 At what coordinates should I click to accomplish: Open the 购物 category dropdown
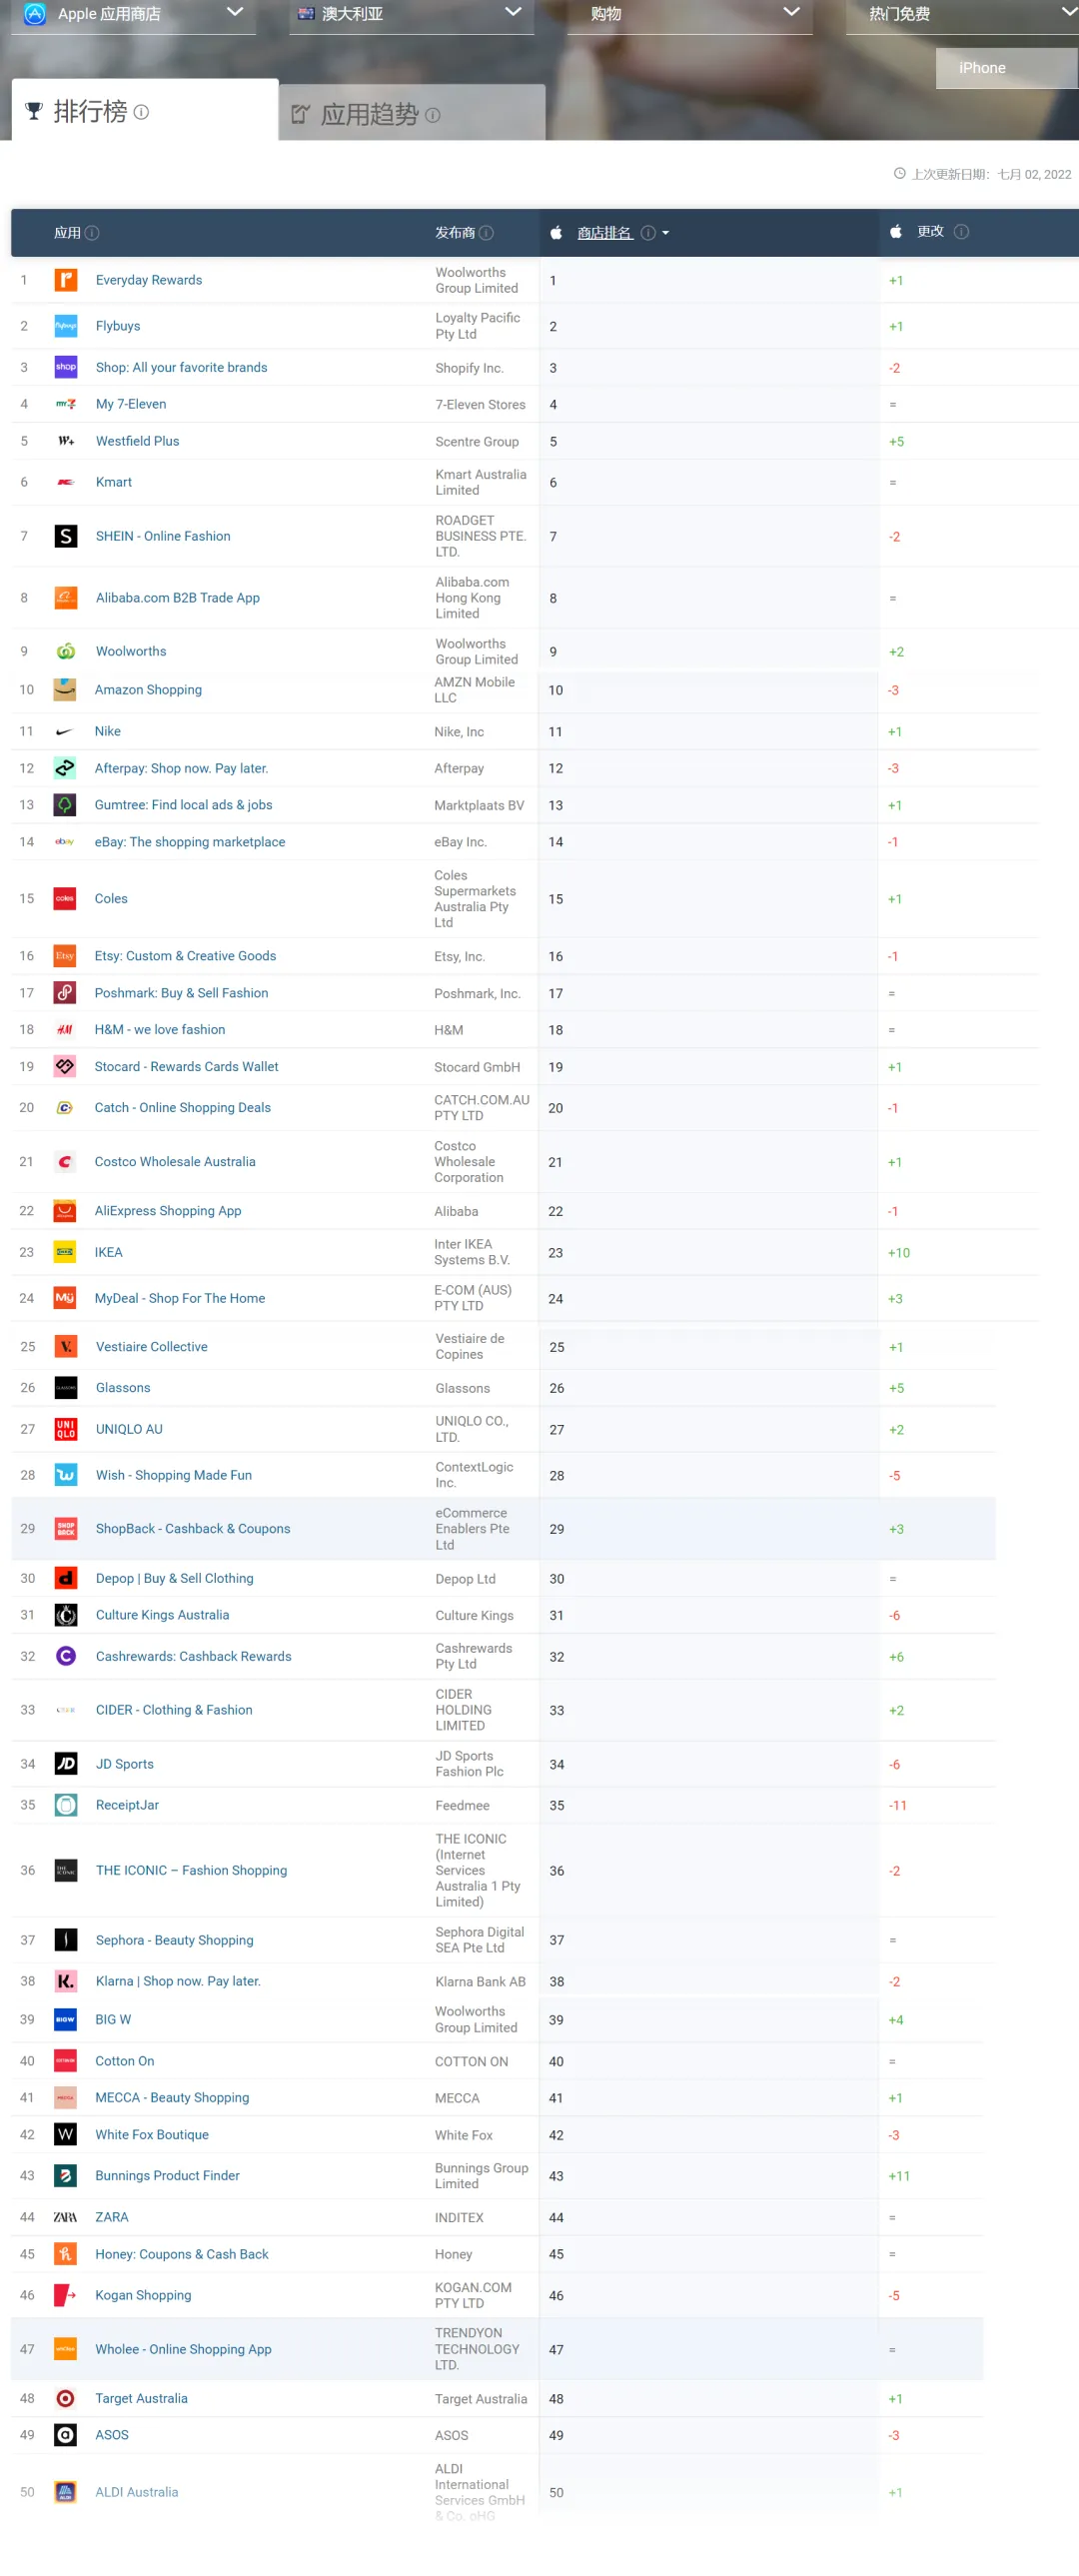(690, 14)
